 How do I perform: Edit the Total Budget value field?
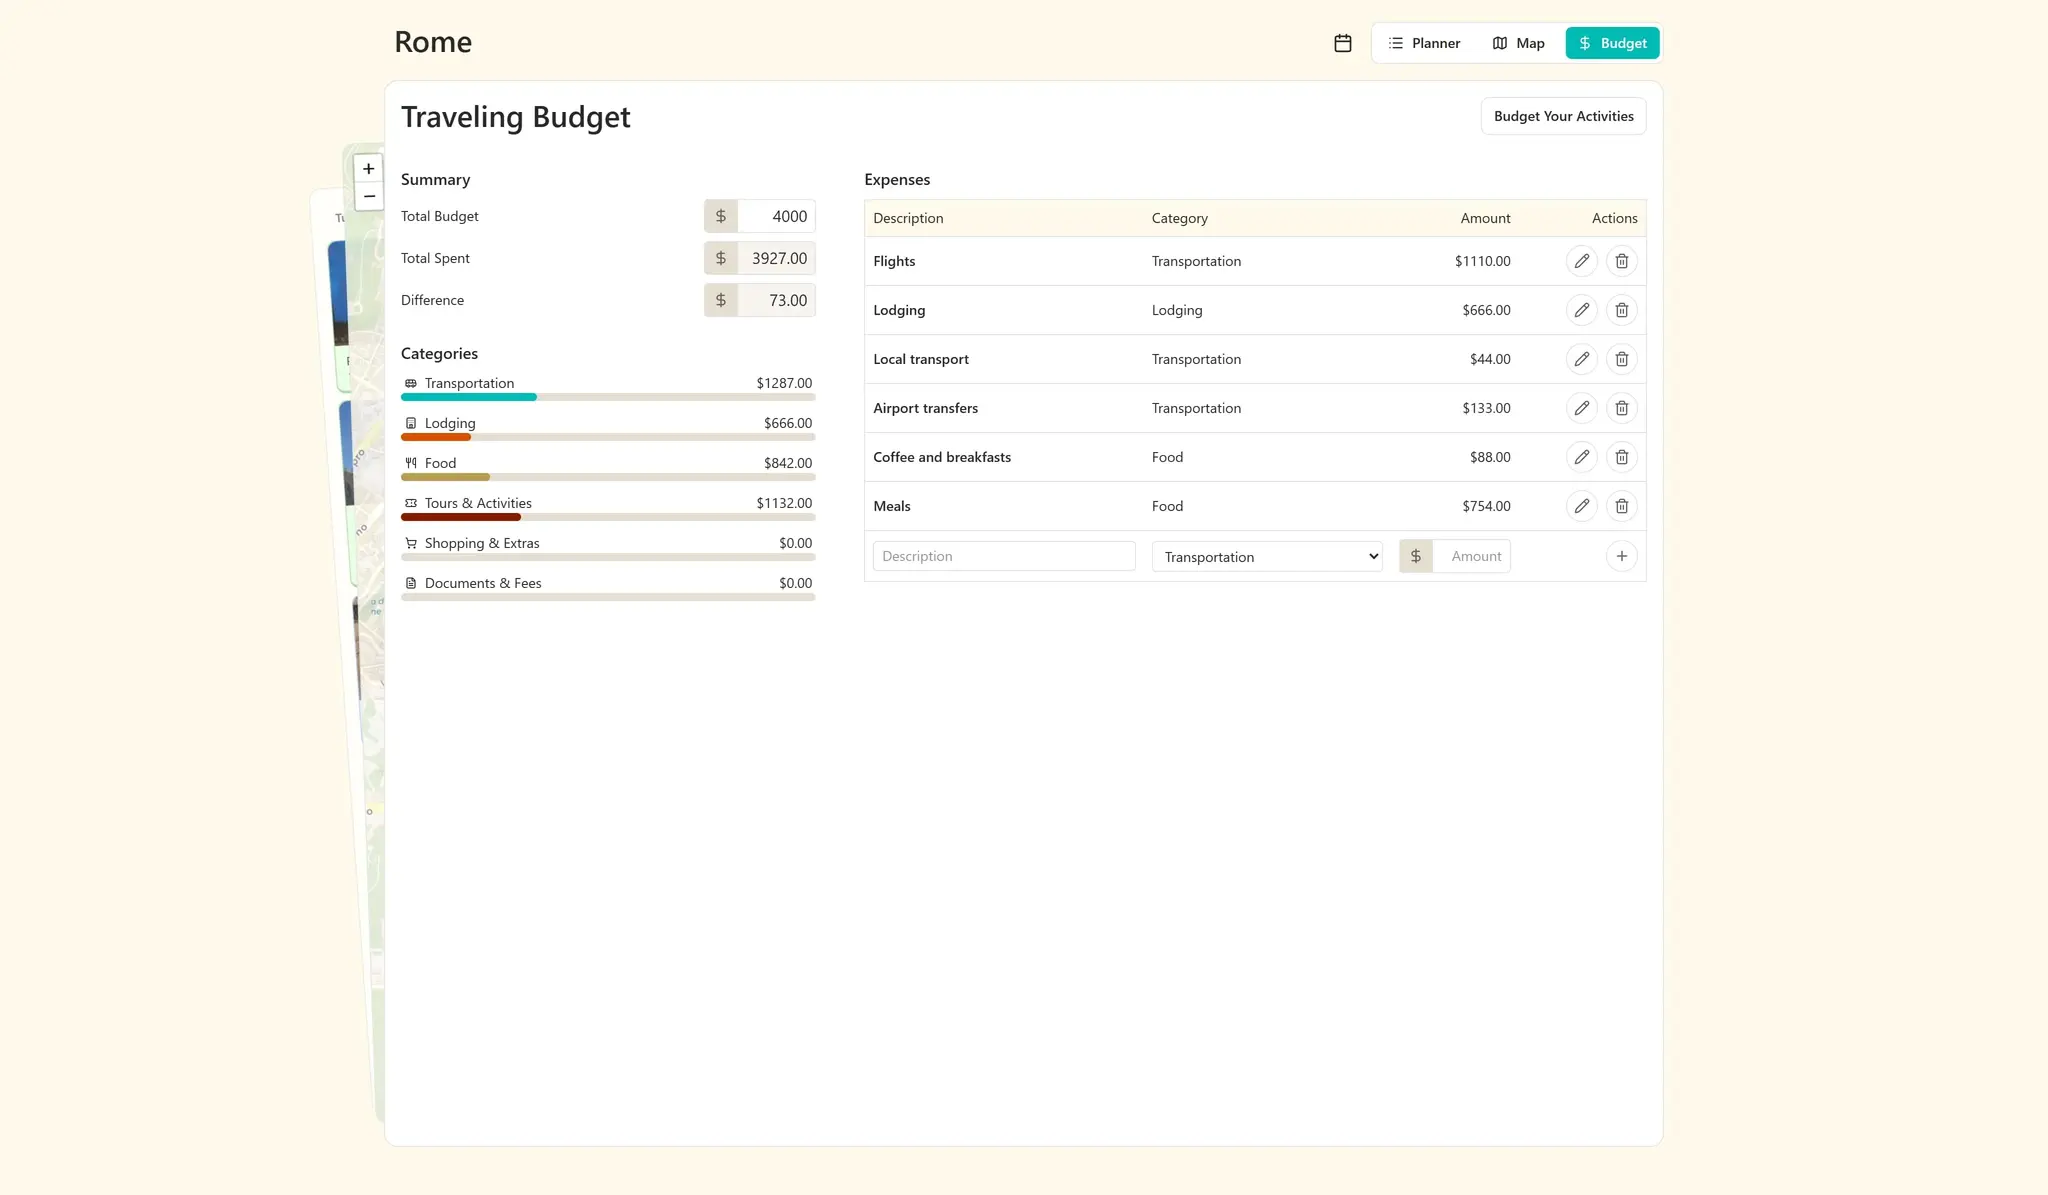click(x=775, y=216)
